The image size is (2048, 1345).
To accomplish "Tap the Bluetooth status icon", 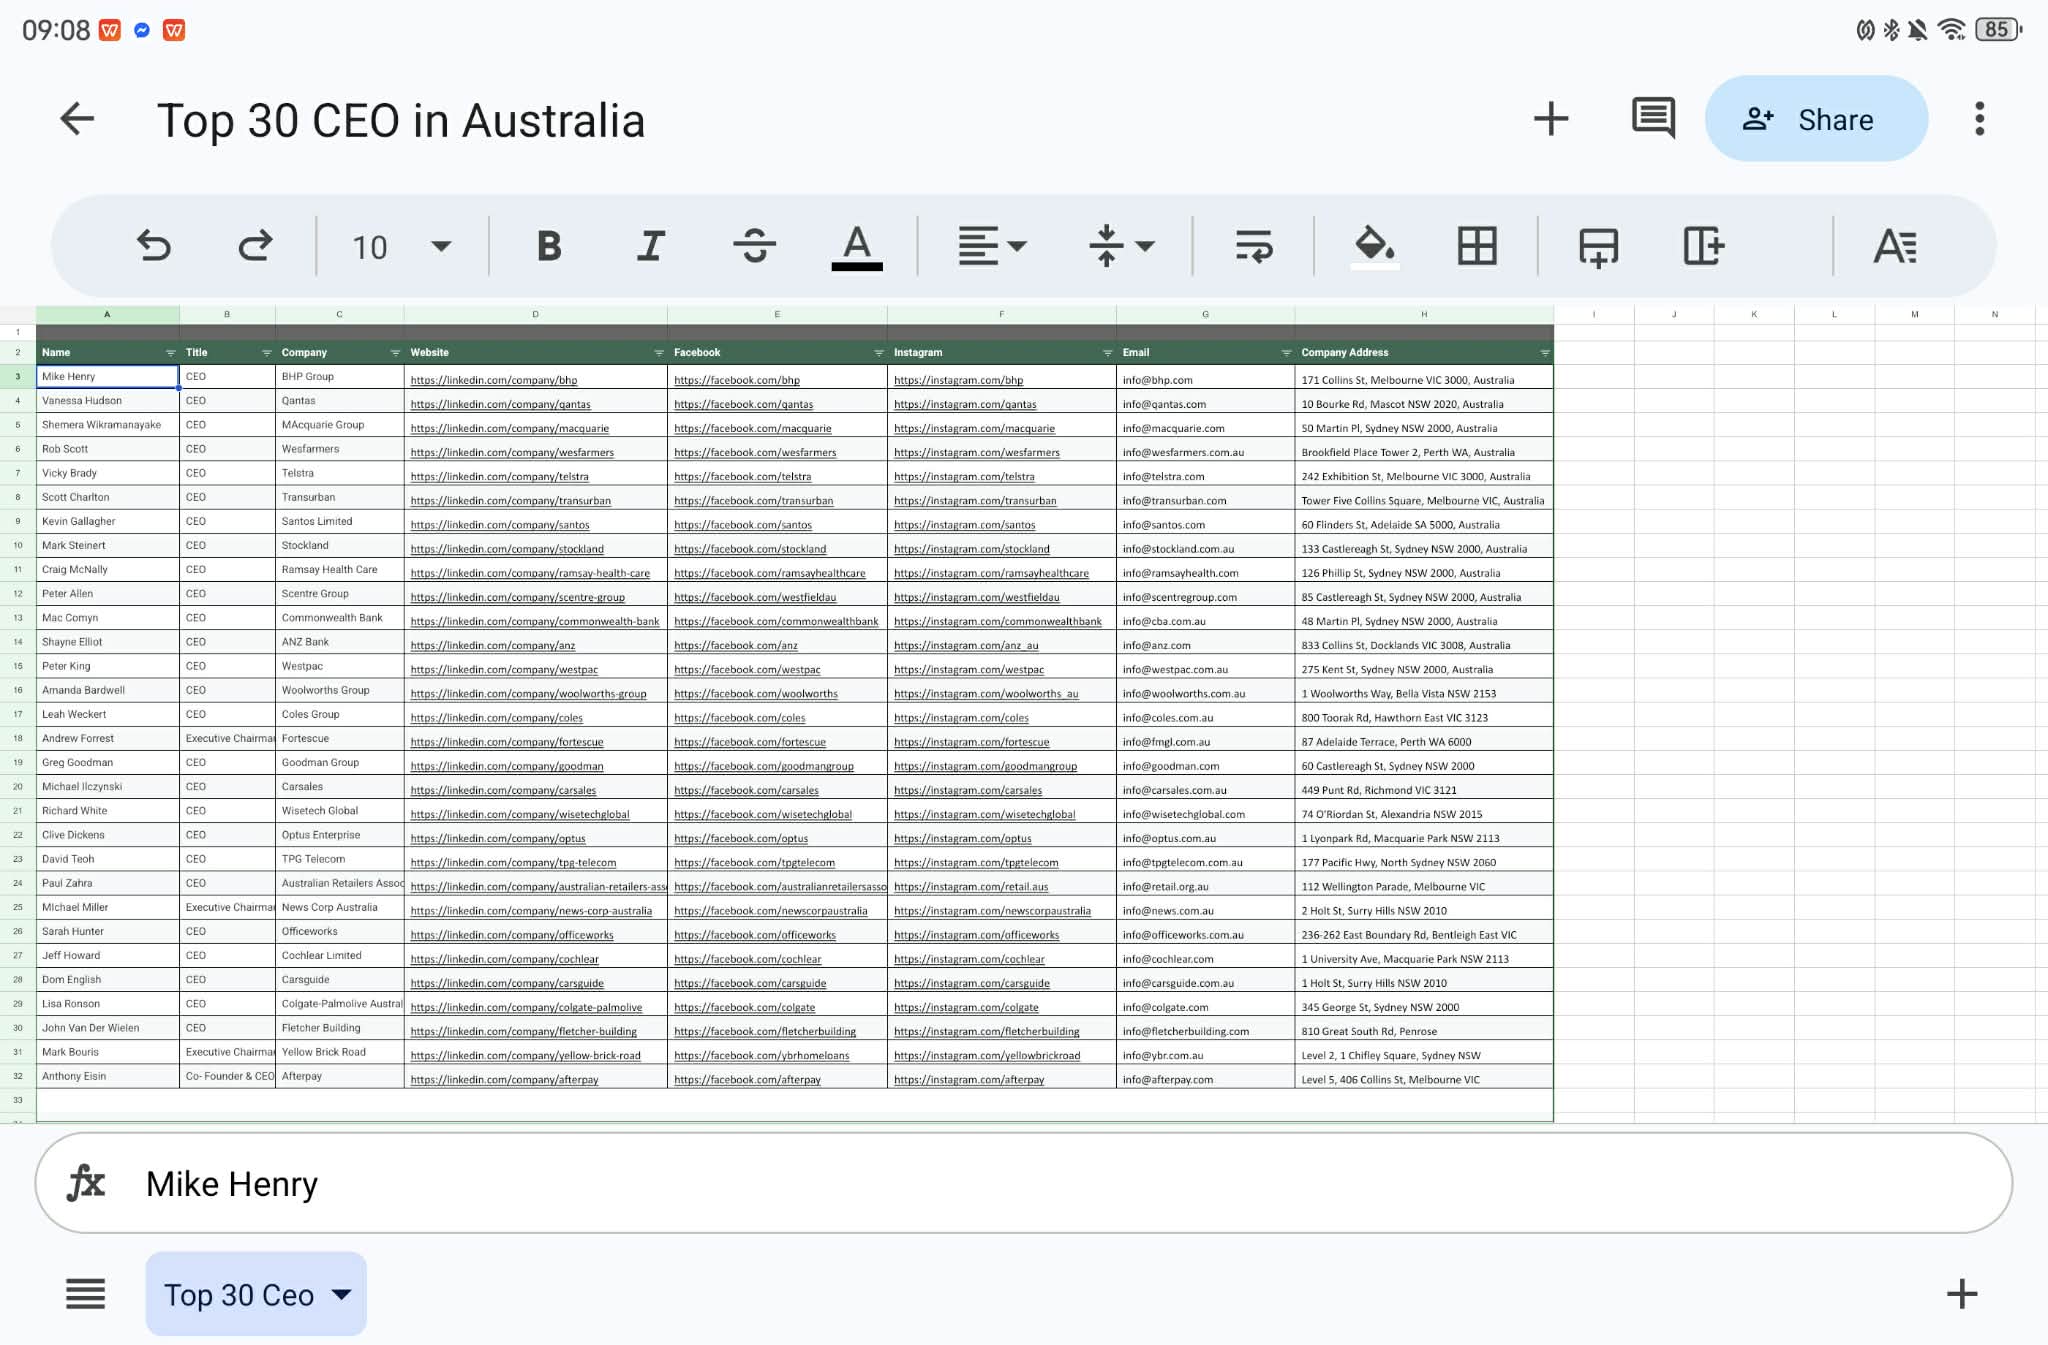I will point(1891,30).
